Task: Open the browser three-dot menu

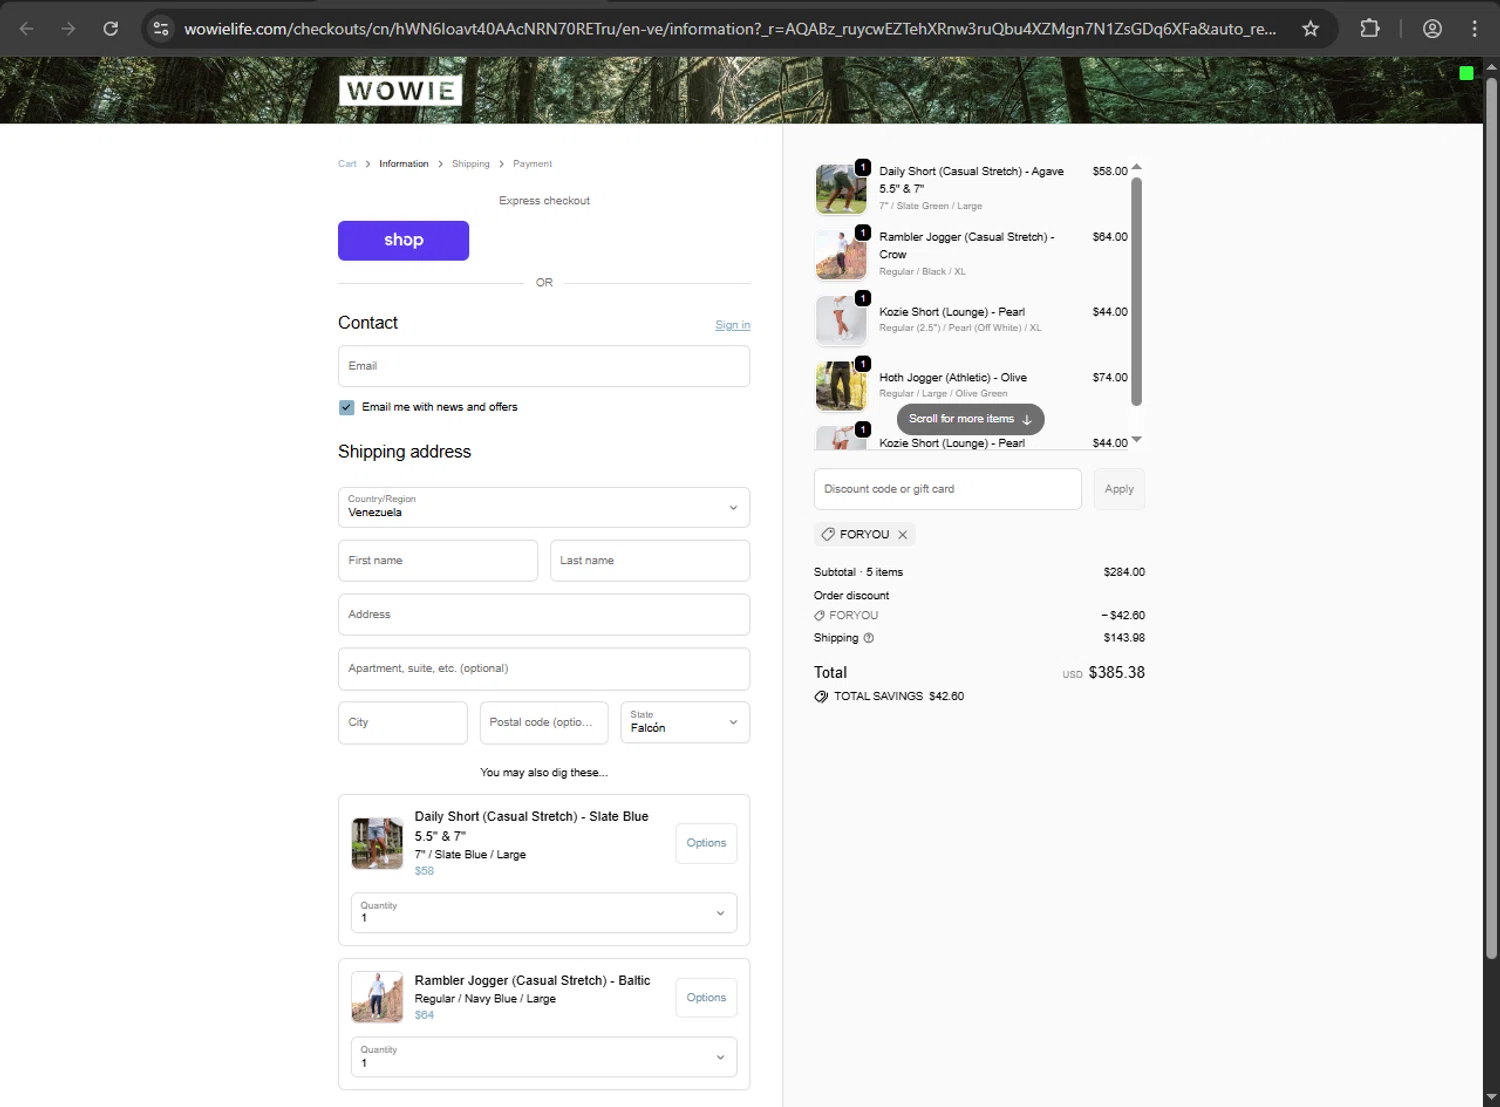Action: (x=1475, y=29)
